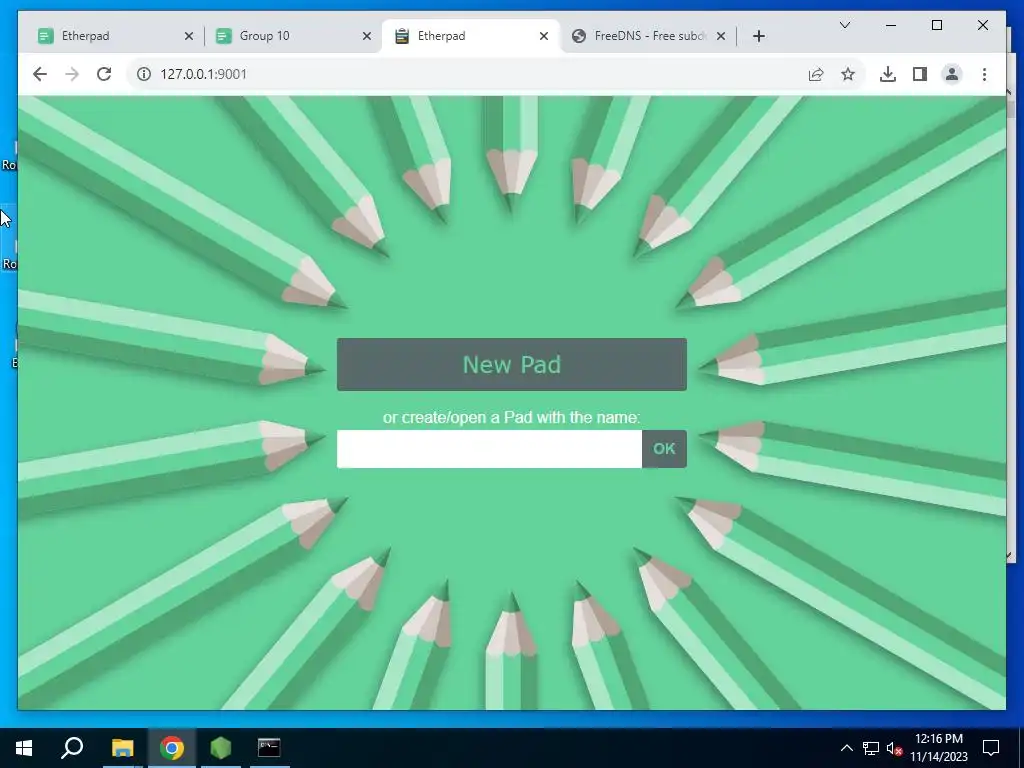Close the Chrome window
Image resolution: width=1024 pixels, height=768 pixels.
982,25
